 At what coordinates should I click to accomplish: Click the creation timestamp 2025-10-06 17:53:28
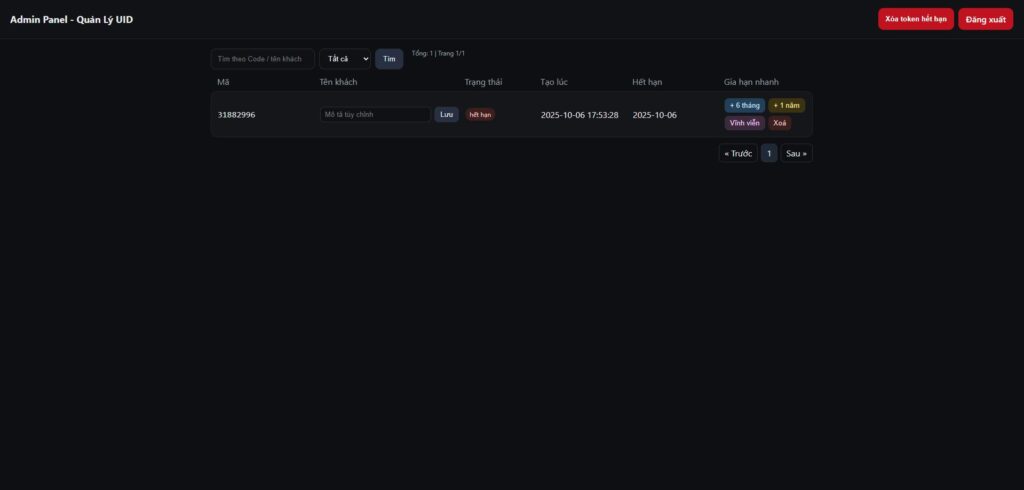click(x=579, y=115)
